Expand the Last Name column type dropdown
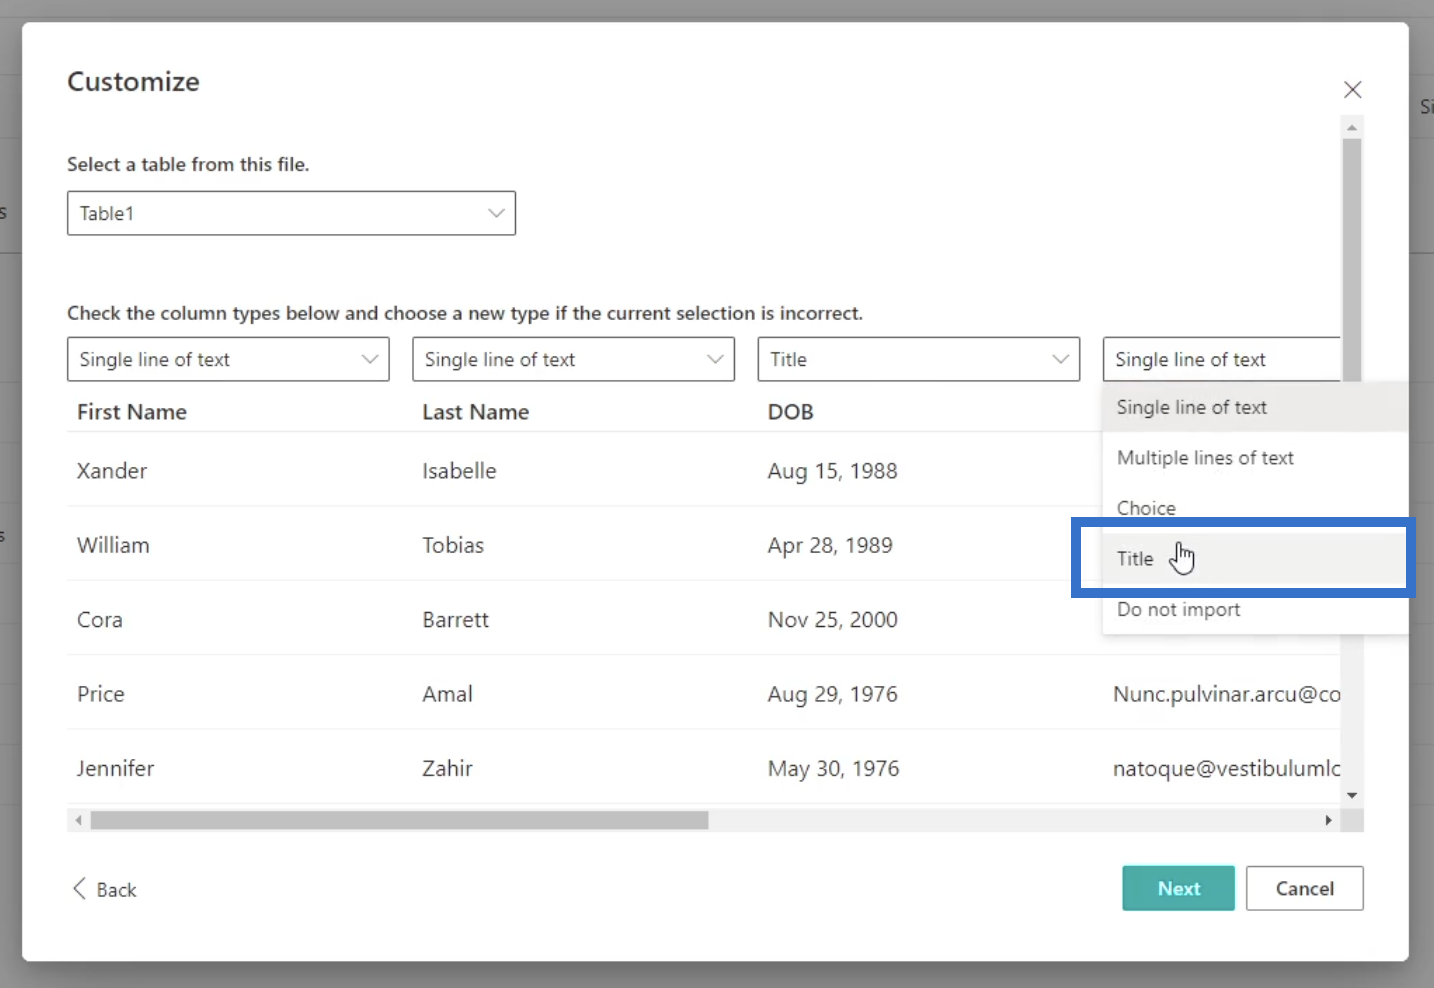 click(573, 359)
